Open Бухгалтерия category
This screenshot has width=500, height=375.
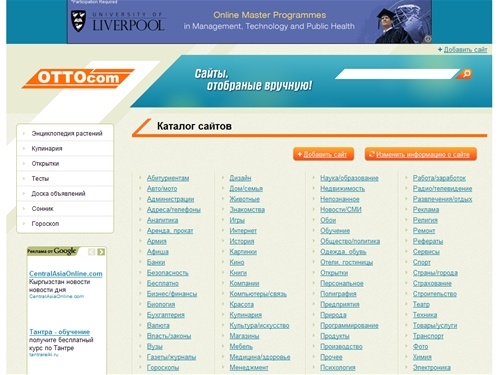pyautogui.click(x=166, y=315)
